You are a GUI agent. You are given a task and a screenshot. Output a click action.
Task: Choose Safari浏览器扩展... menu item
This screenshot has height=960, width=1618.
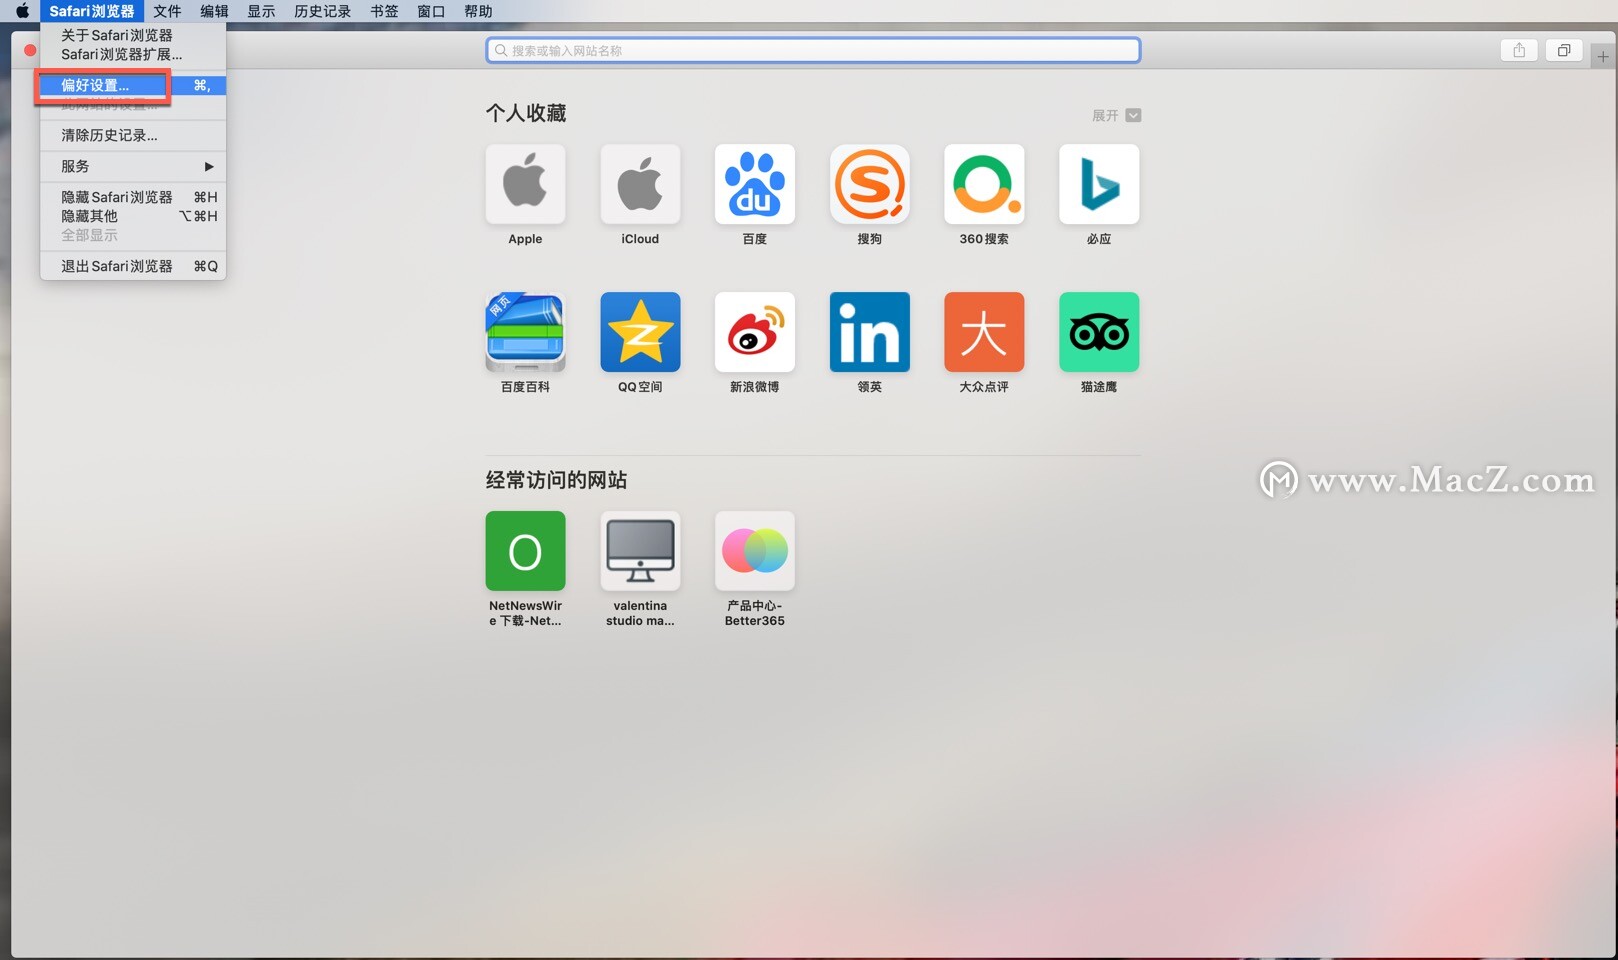pyautogui.click(x=133, y=54)
